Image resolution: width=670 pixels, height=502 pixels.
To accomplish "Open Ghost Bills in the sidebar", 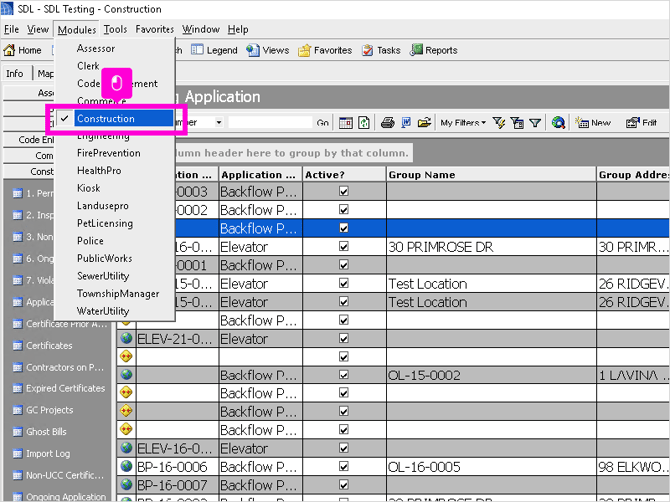I will 46,432.
